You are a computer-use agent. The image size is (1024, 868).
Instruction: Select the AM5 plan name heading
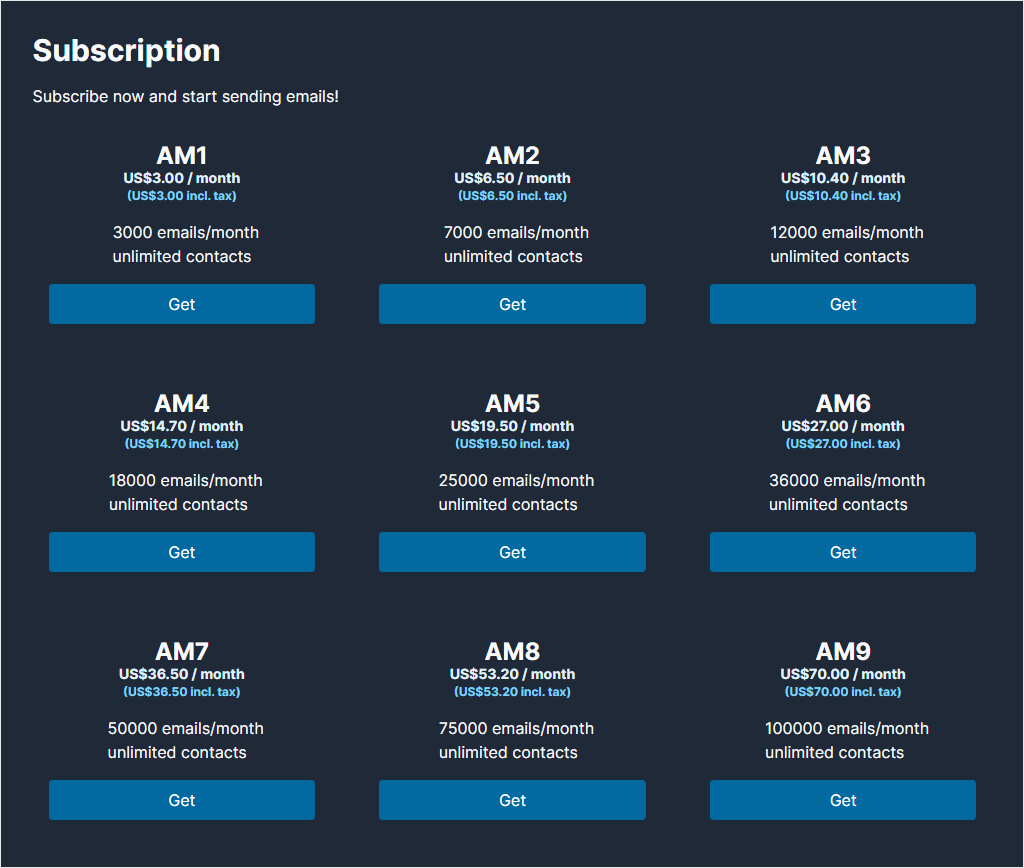[512, 404]
